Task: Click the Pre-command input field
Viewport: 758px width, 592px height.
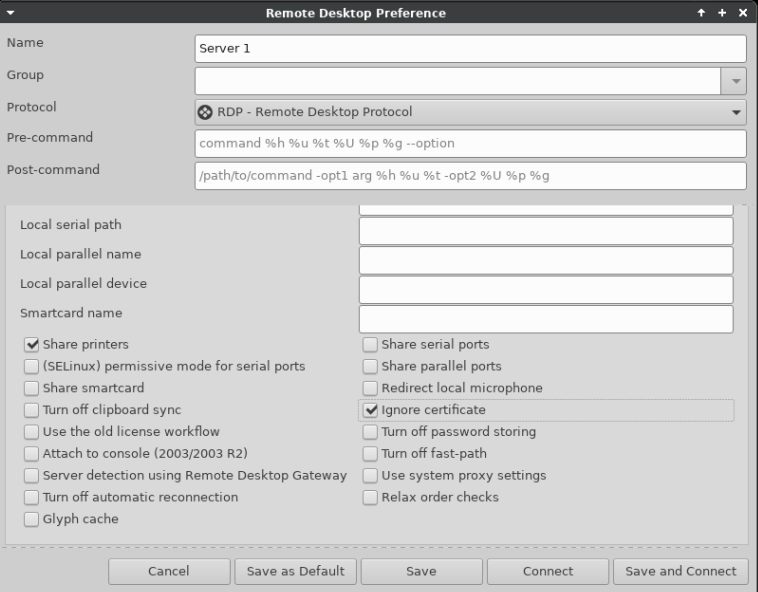Action: click(470, 143)
